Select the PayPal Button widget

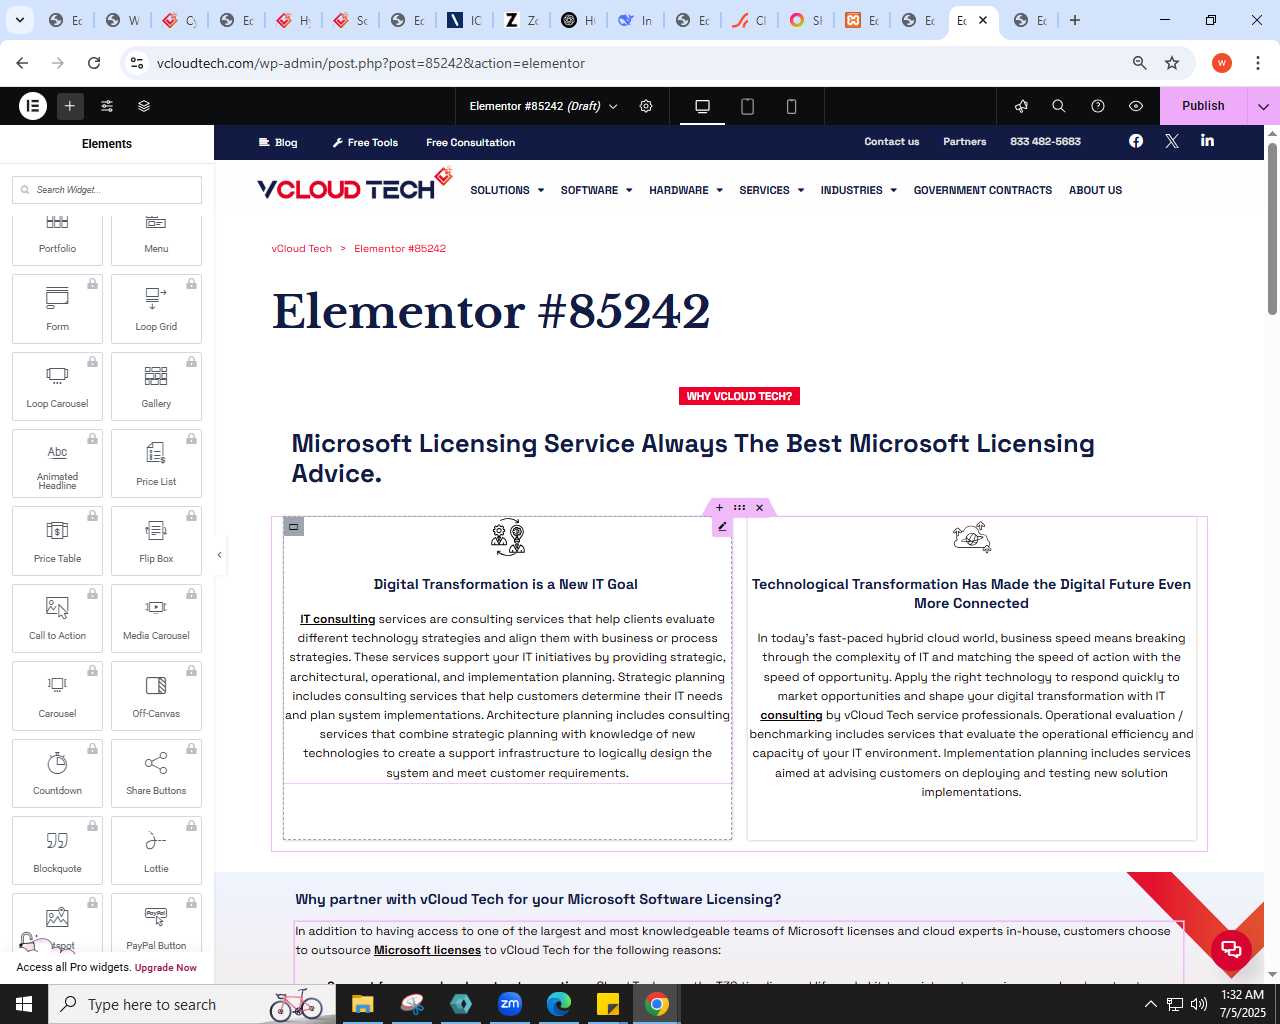156,925
